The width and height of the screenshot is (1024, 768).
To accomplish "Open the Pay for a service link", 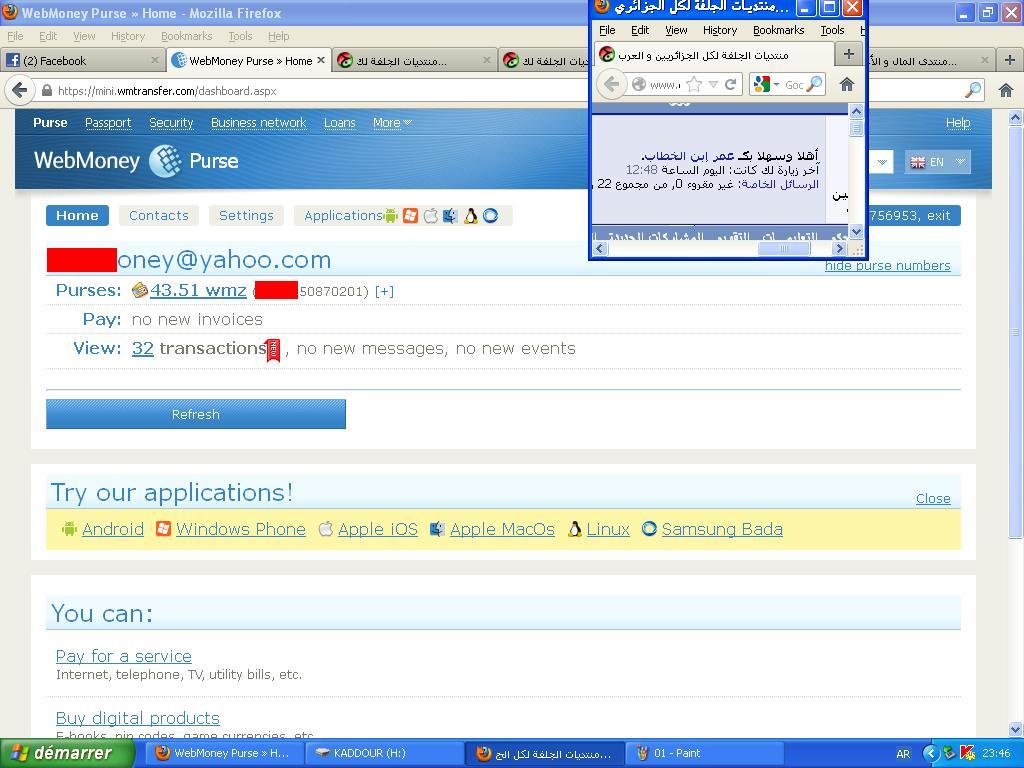I will (123, 656).
